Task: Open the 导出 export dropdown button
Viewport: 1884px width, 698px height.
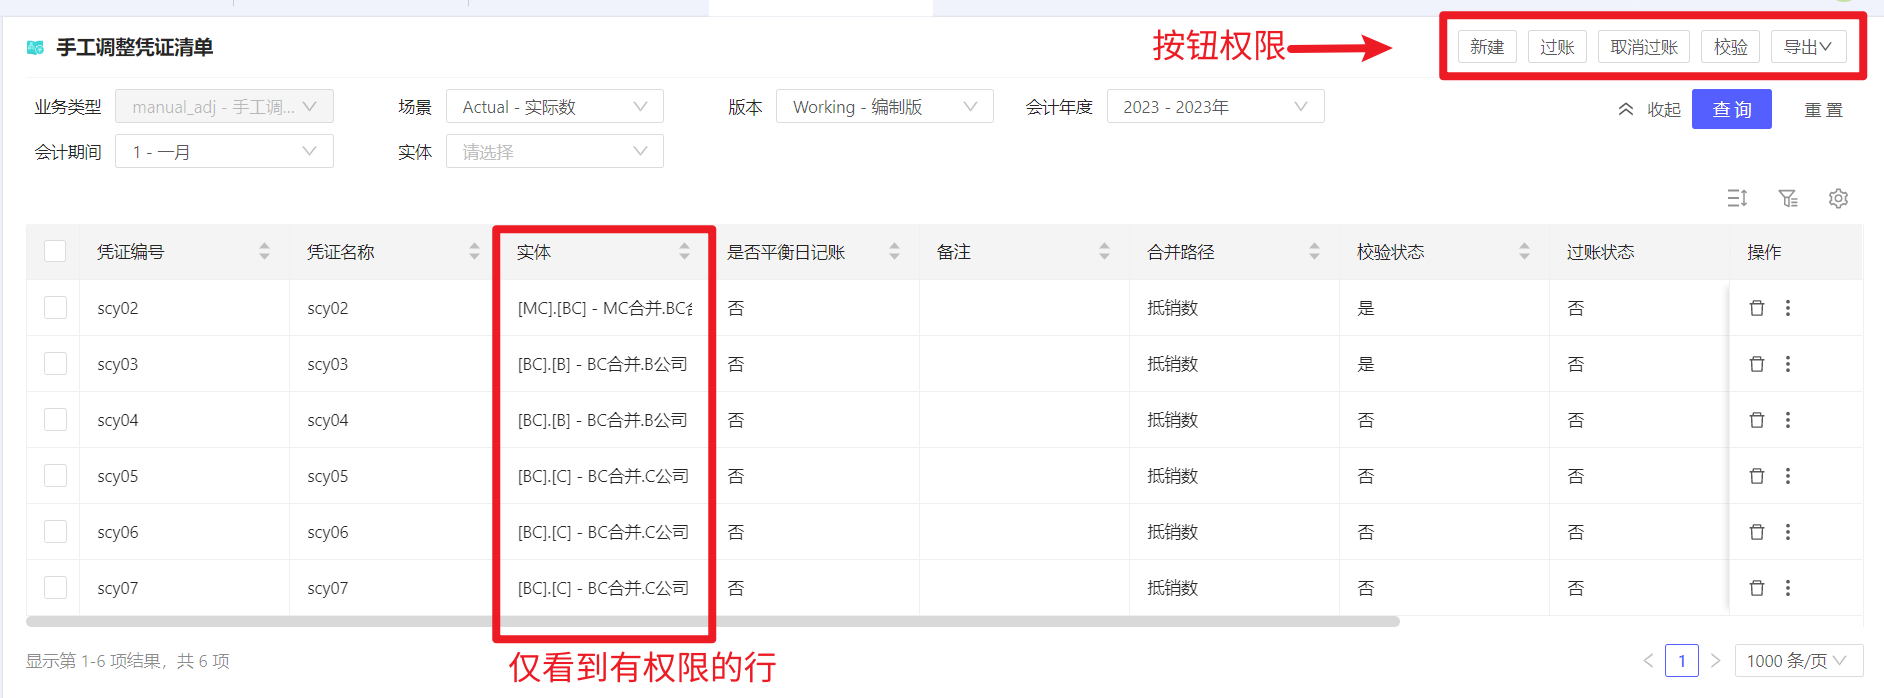Action: (x=1807, y=47)
